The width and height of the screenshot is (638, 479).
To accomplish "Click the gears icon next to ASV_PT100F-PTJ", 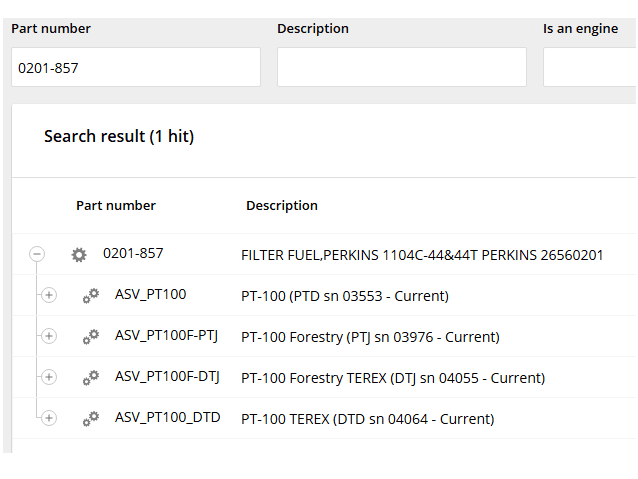I will coord(91,337).
